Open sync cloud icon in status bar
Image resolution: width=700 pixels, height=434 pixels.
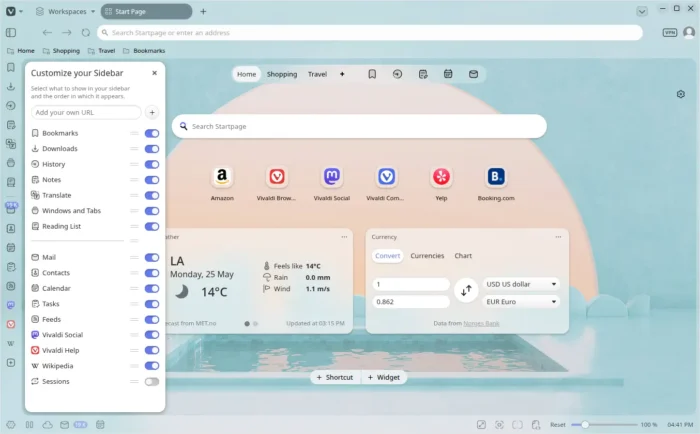point(47,425)
